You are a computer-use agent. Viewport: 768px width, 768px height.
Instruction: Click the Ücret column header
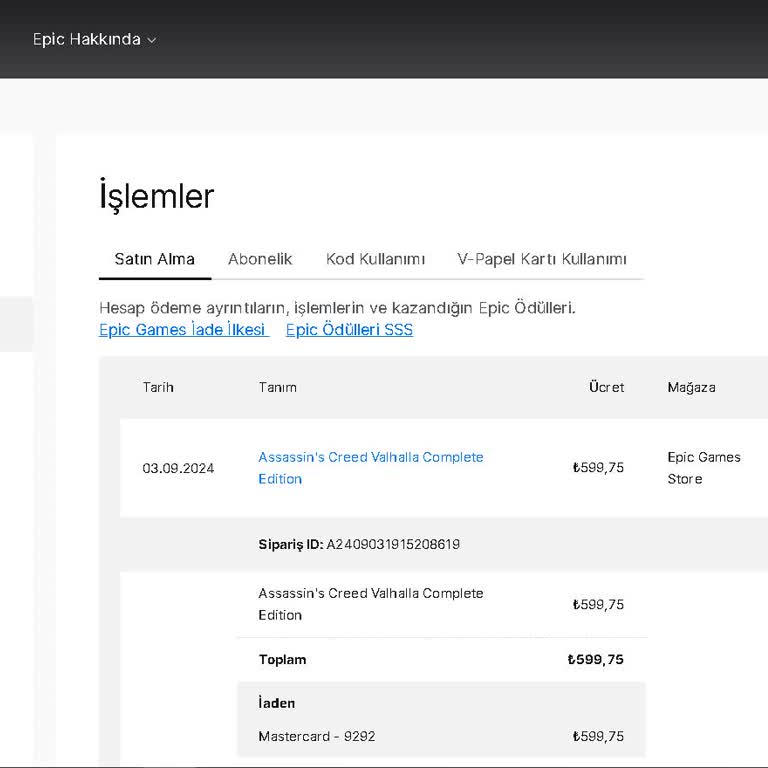(606, 387)
